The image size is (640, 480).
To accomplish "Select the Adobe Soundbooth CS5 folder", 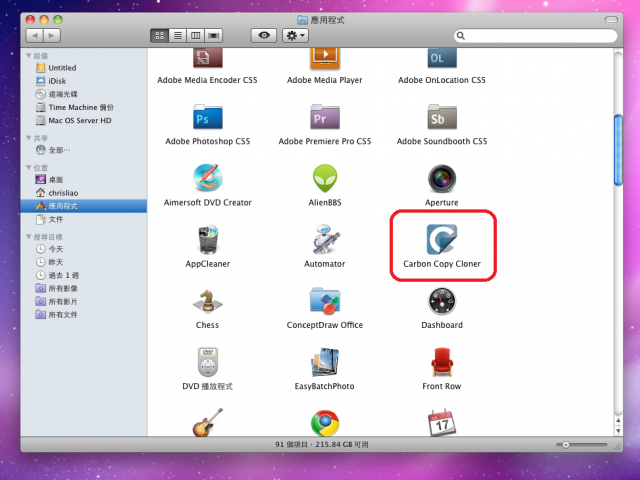I will coord(442,118).
